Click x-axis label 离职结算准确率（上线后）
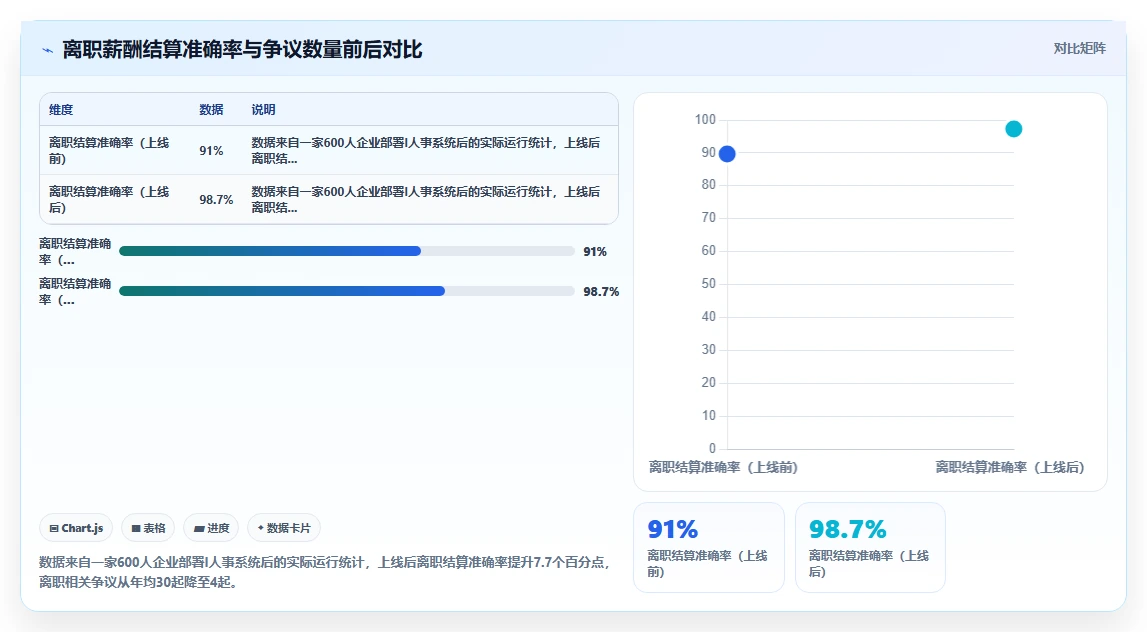This screenshot has width=1147, height=632. pyautogui.click(x=1010, y=467)
